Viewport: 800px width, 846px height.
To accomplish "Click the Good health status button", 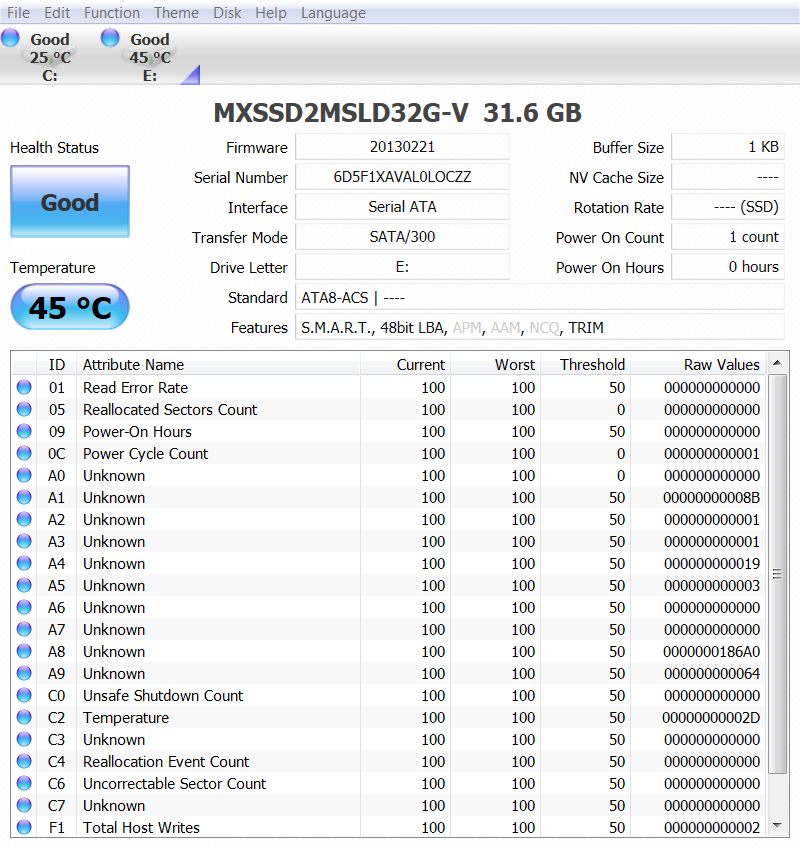I will click(70, 202).
